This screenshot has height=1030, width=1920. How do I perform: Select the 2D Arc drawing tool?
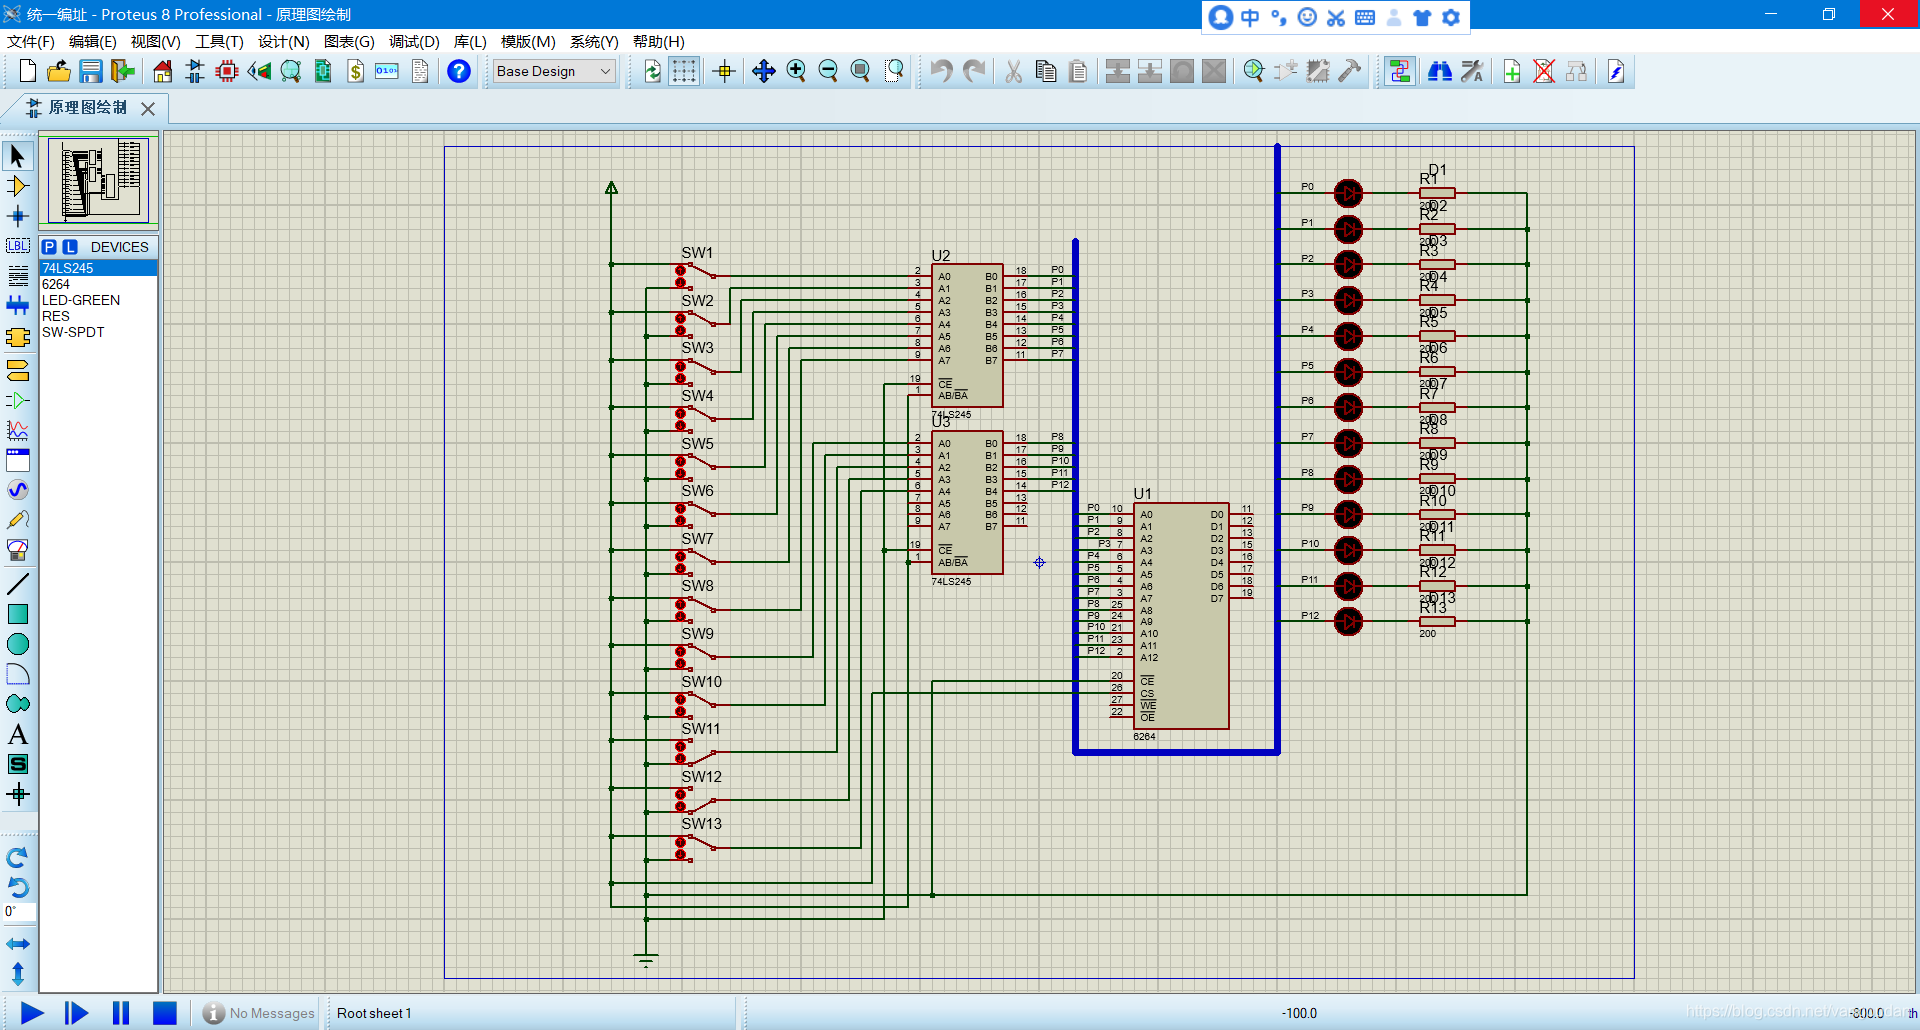pyautogui.click(x=18, y=674)
